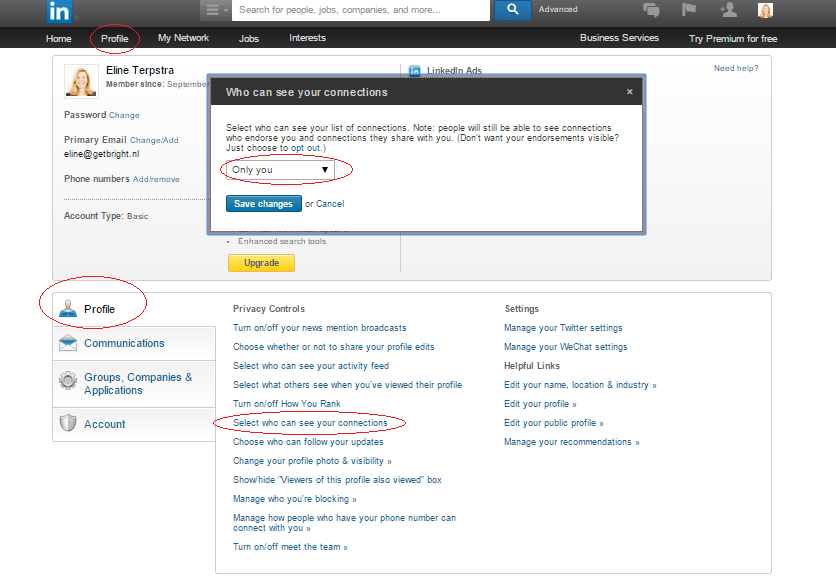Open Groups, Companies & Applications gear section
The height and width of the screenshot is (584, 836).
pos(137,384)
